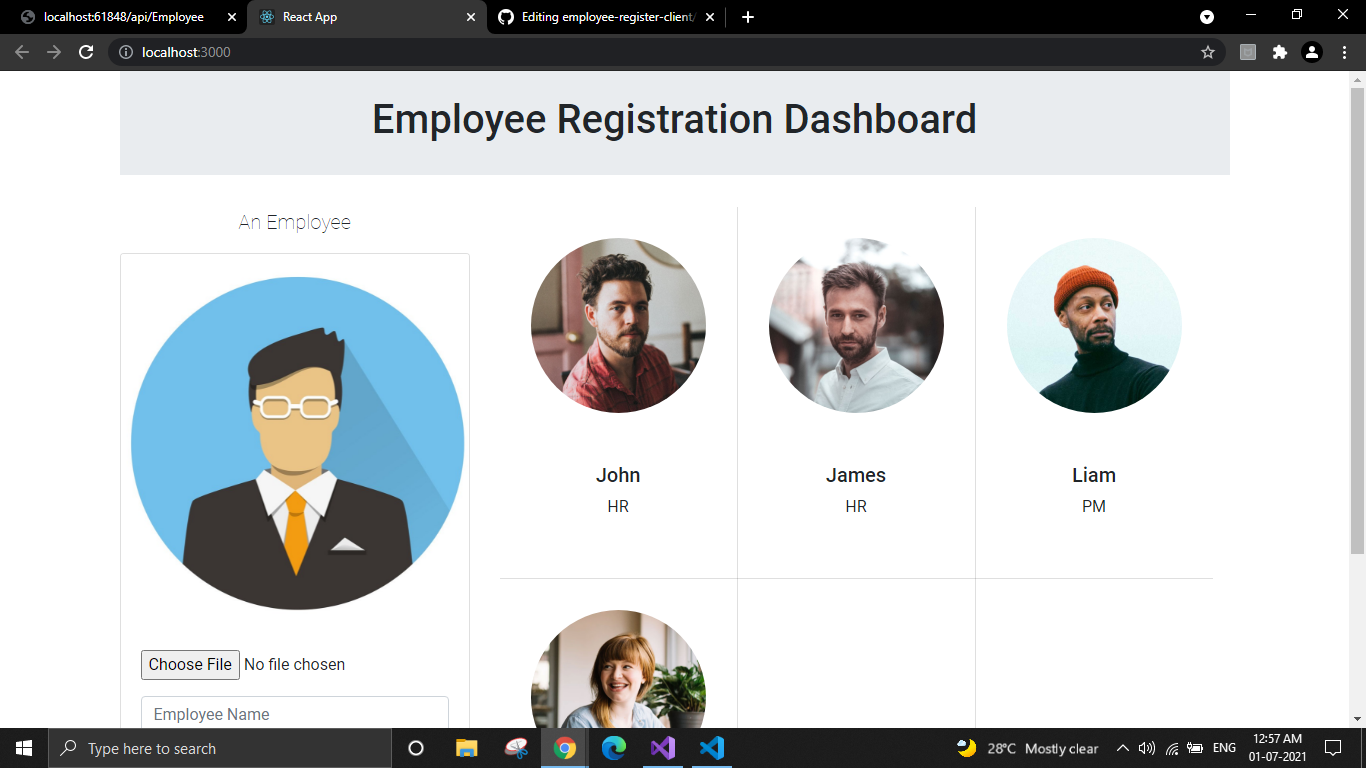Open Visual Studio Code from the taskbar
The height and width of the screenshot is (768, 1366).
click(711, 748)
